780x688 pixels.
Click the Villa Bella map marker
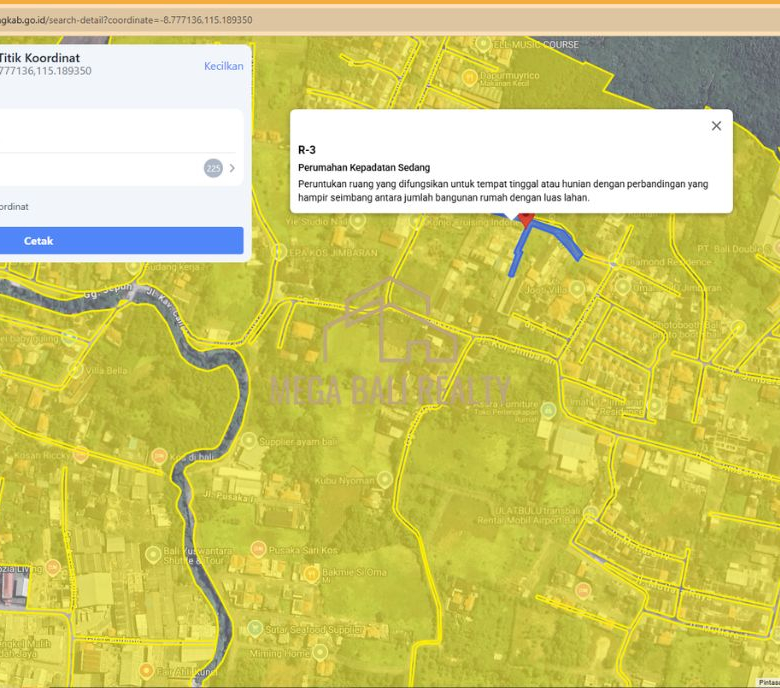(75, 370)
